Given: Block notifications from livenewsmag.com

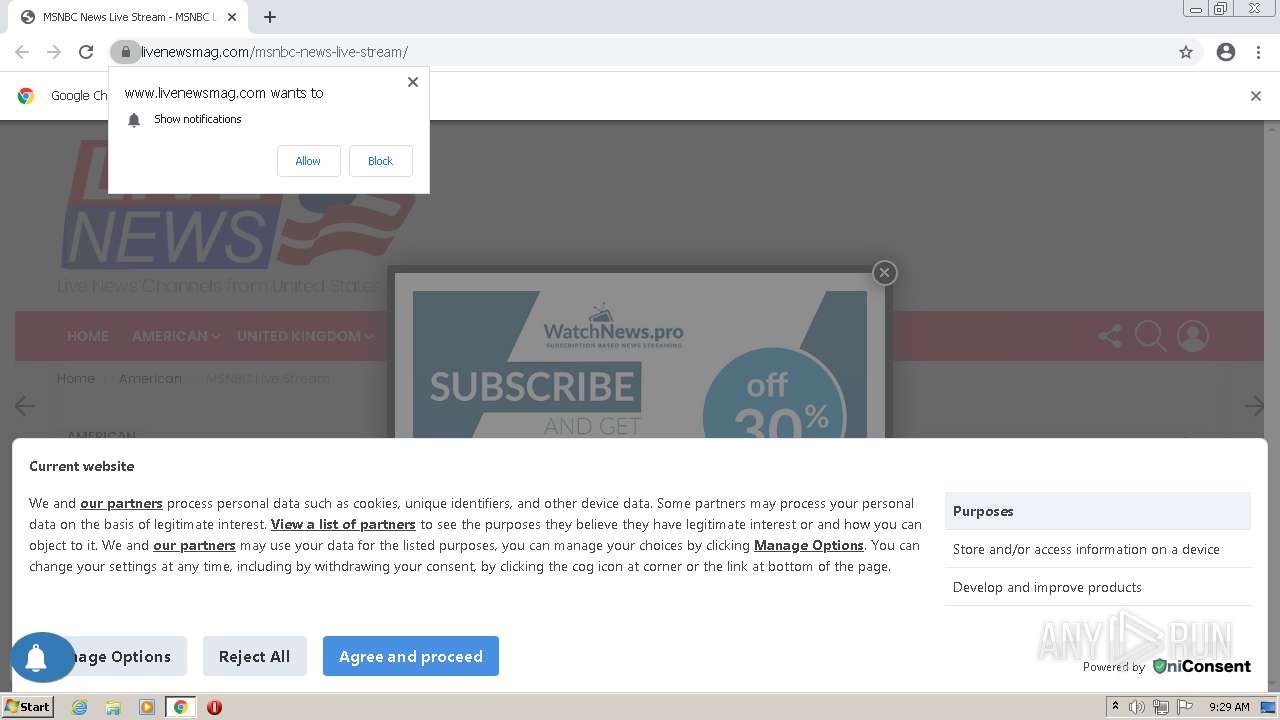Looking at the screenshot, I should [x=380, y=161].
